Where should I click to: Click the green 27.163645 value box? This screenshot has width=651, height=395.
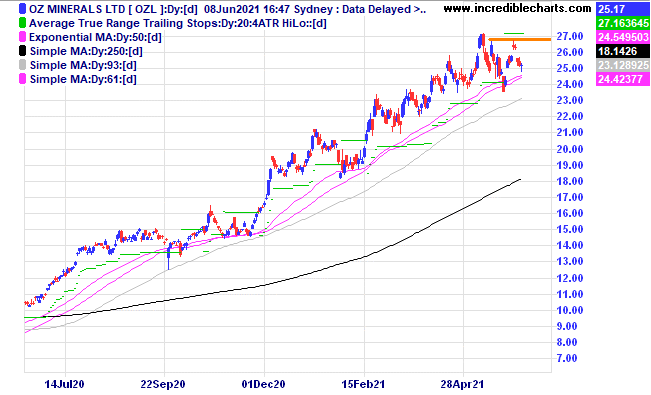click(x=623, y=23)
